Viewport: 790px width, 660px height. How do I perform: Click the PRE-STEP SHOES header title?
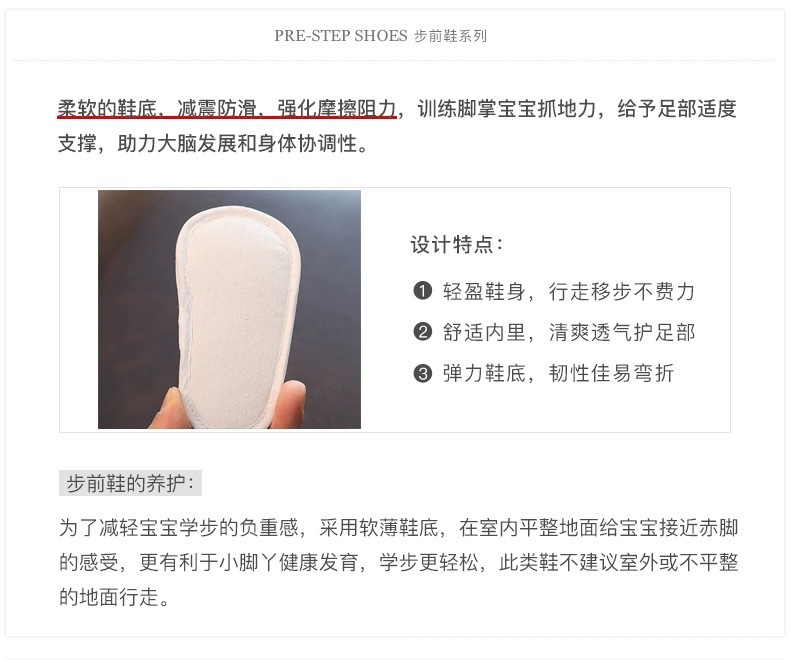[x=341, y=36]
